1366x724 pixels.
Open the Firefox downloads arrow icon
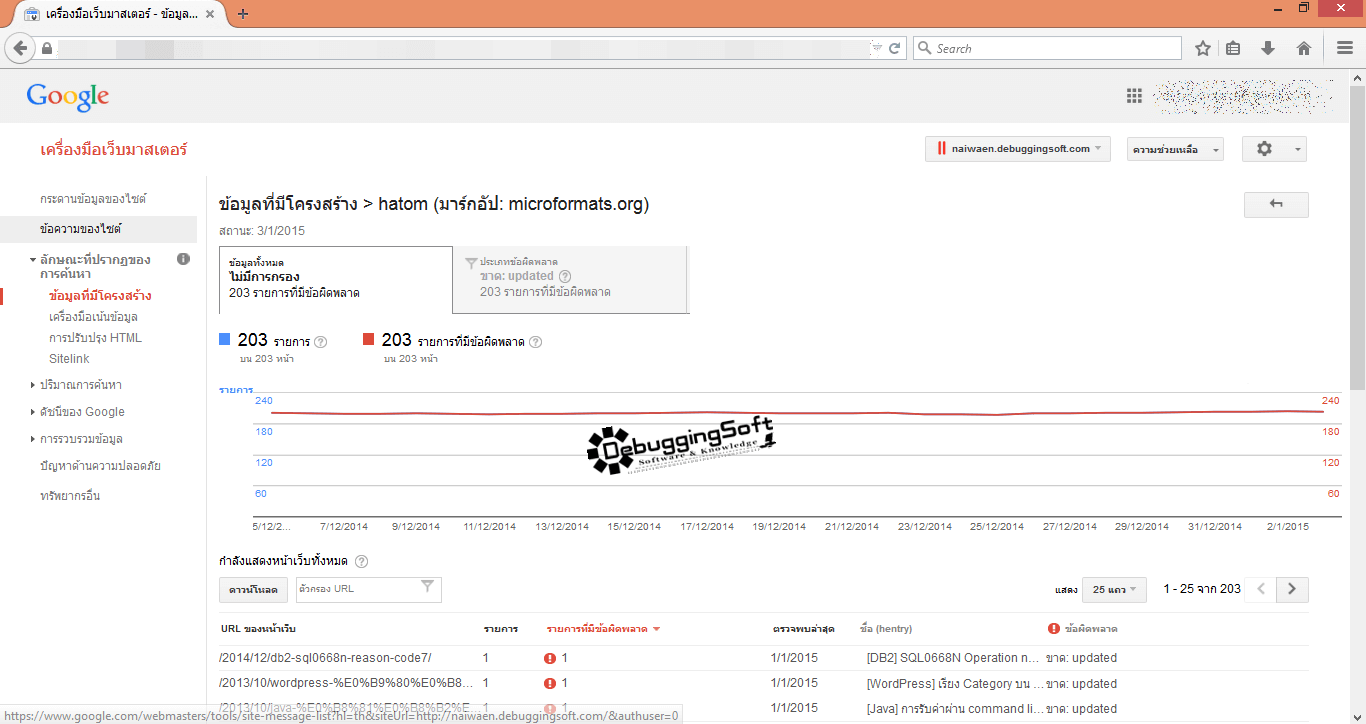pos(1268,48)
